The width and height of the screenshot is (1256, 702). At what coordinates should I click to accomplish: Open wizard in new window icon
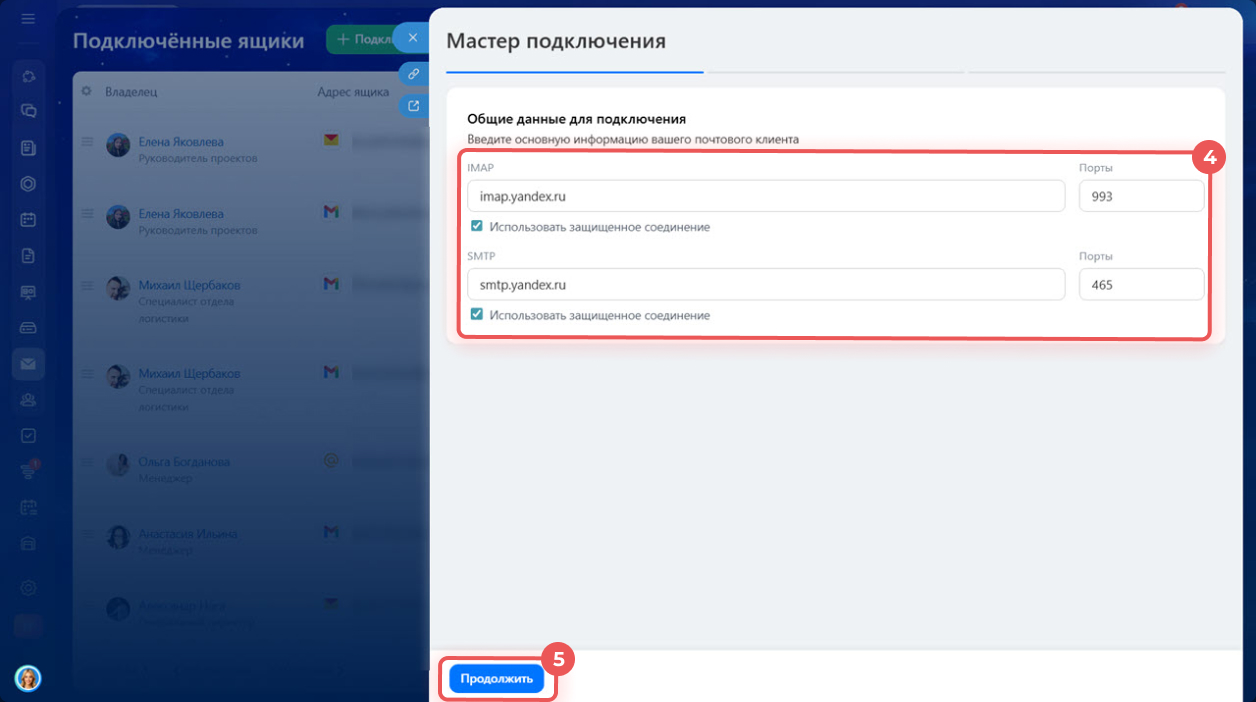click(411, 105)
